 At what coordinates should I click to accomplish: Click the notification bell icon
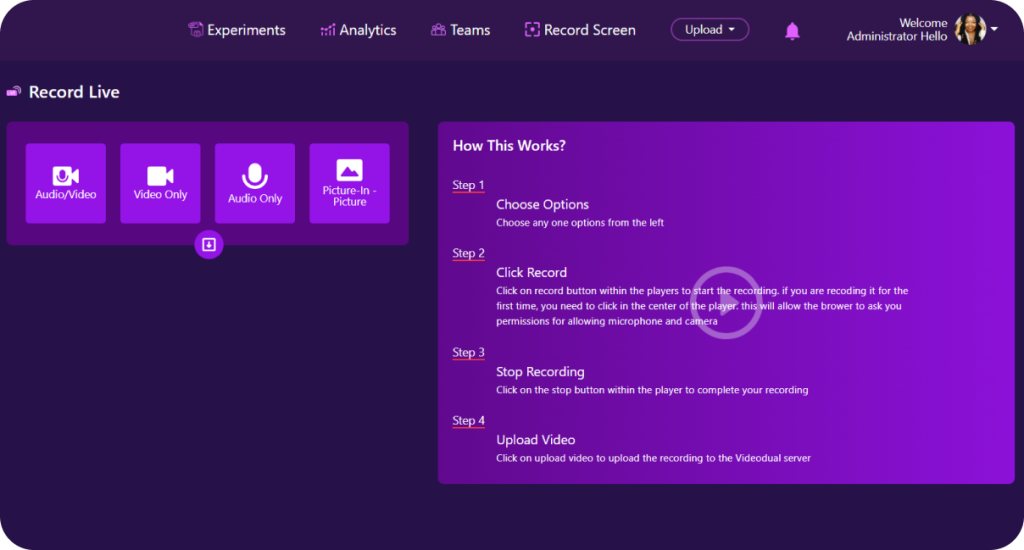pyautogui.click(x=792, y=31)
